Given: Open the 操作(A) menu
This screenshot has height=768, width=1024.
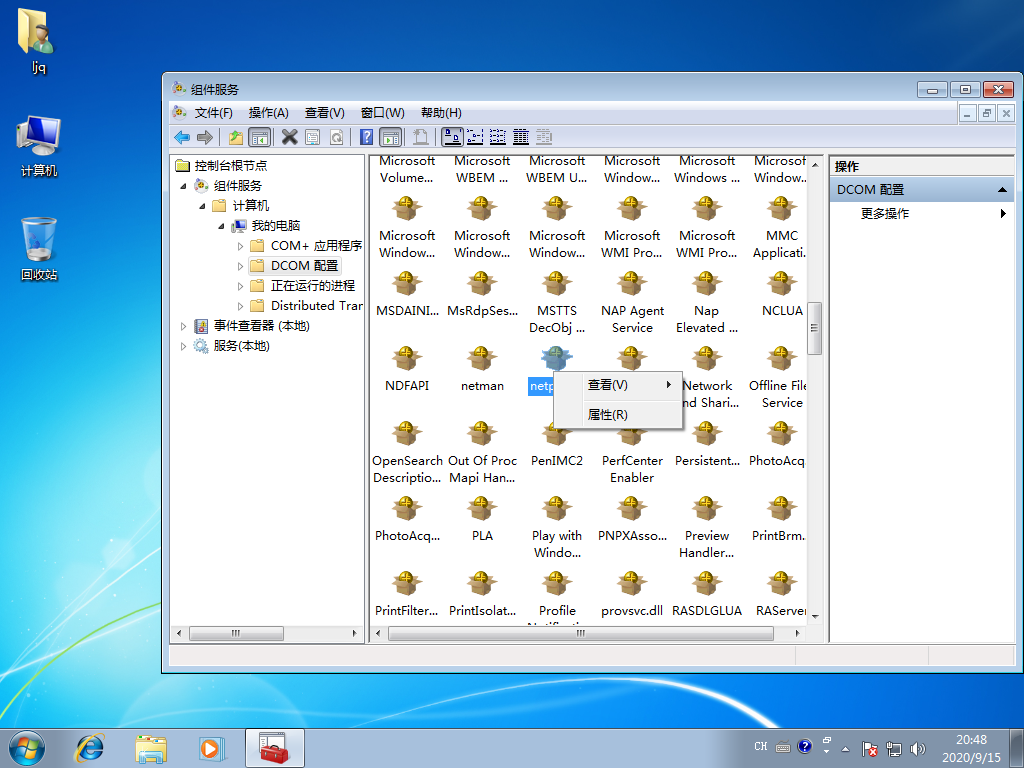Looking at the screenshot, I should [268, 113].
